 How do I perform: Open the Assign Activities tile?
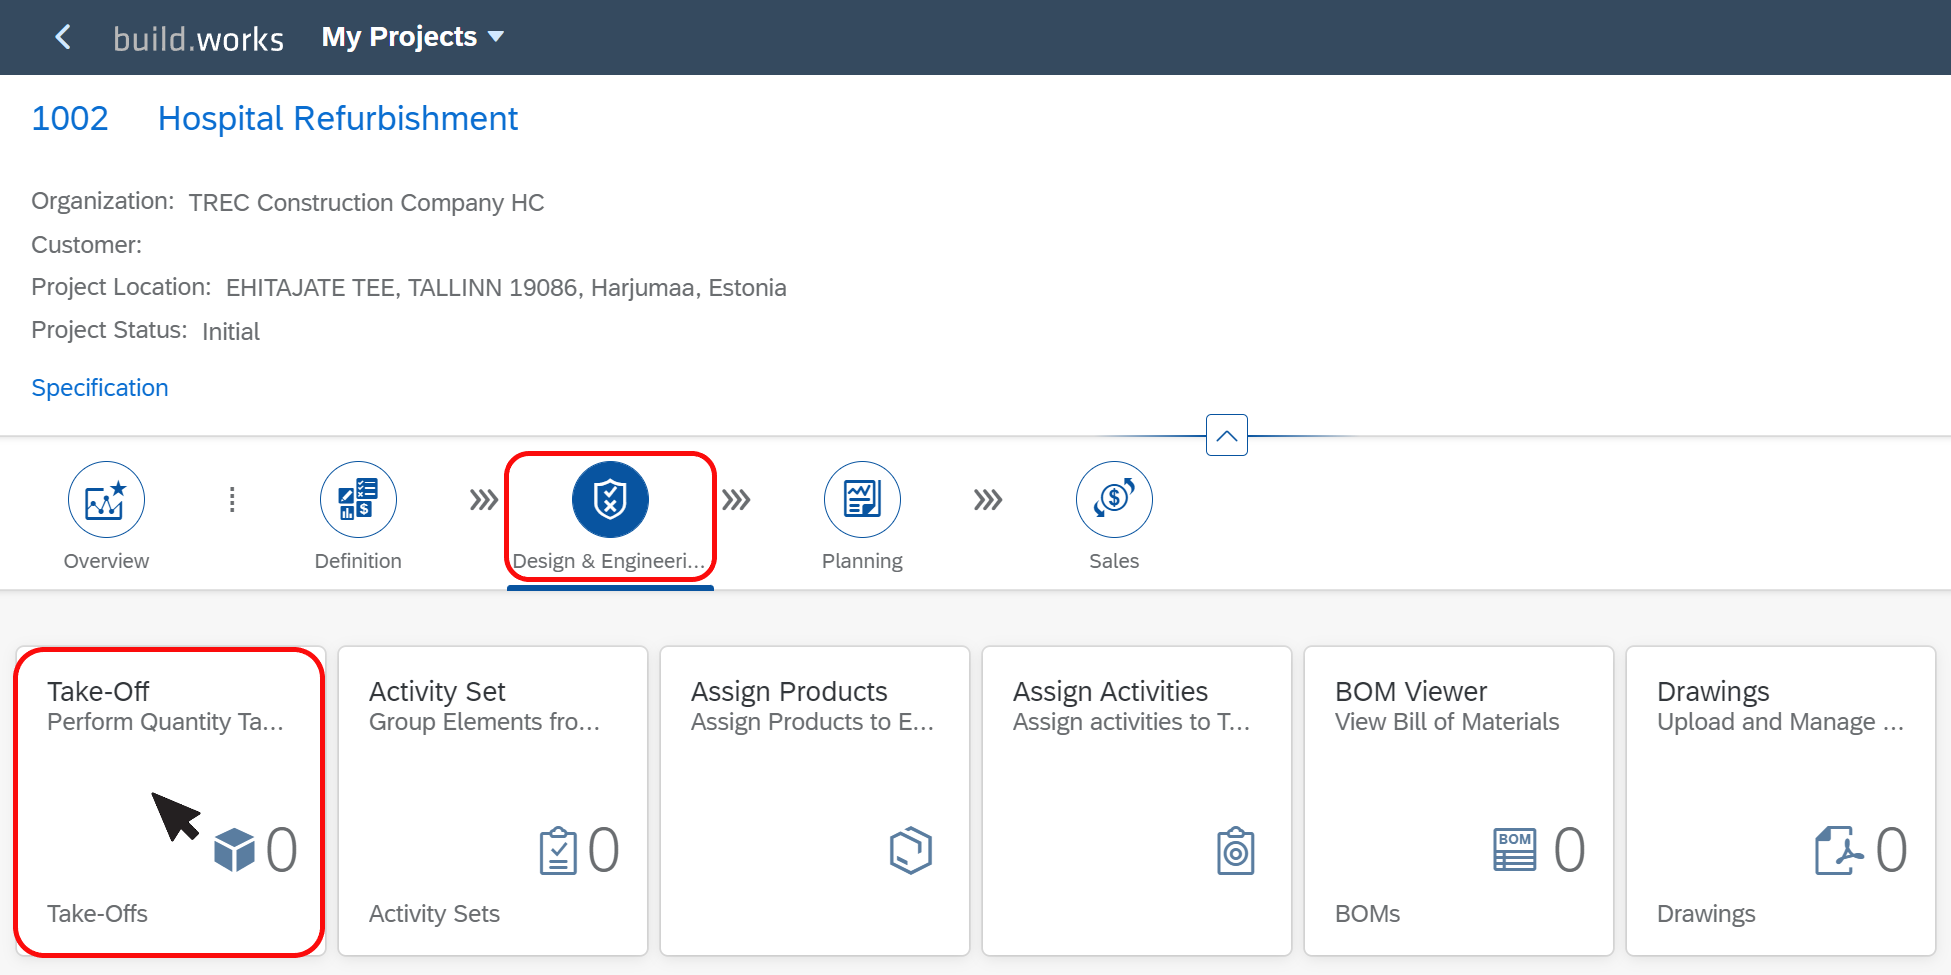1137,801
